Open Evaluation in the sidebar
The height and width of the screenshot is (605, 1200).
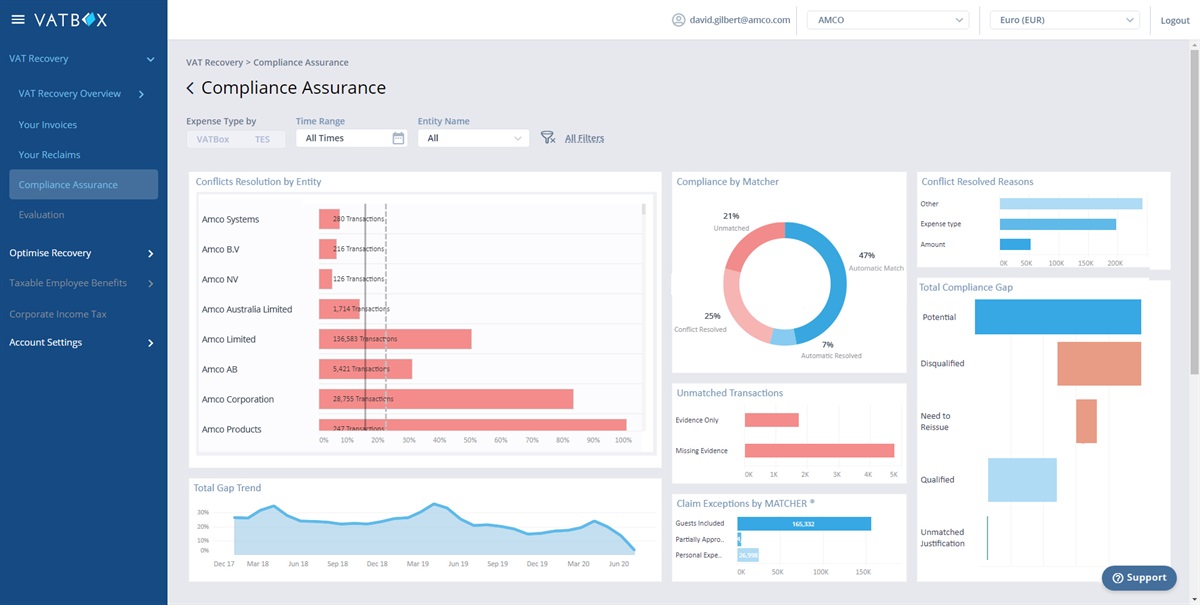tap(41, 215)
